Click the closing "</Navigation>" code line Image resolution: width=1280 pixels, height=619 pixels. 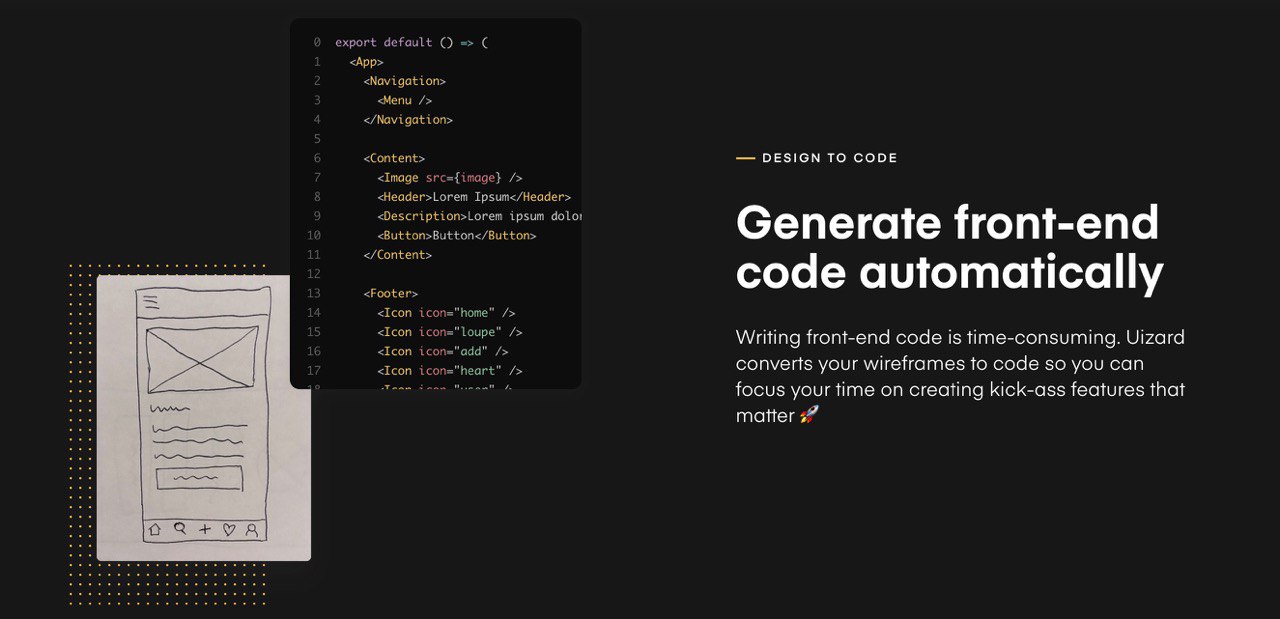coord(408,120)
